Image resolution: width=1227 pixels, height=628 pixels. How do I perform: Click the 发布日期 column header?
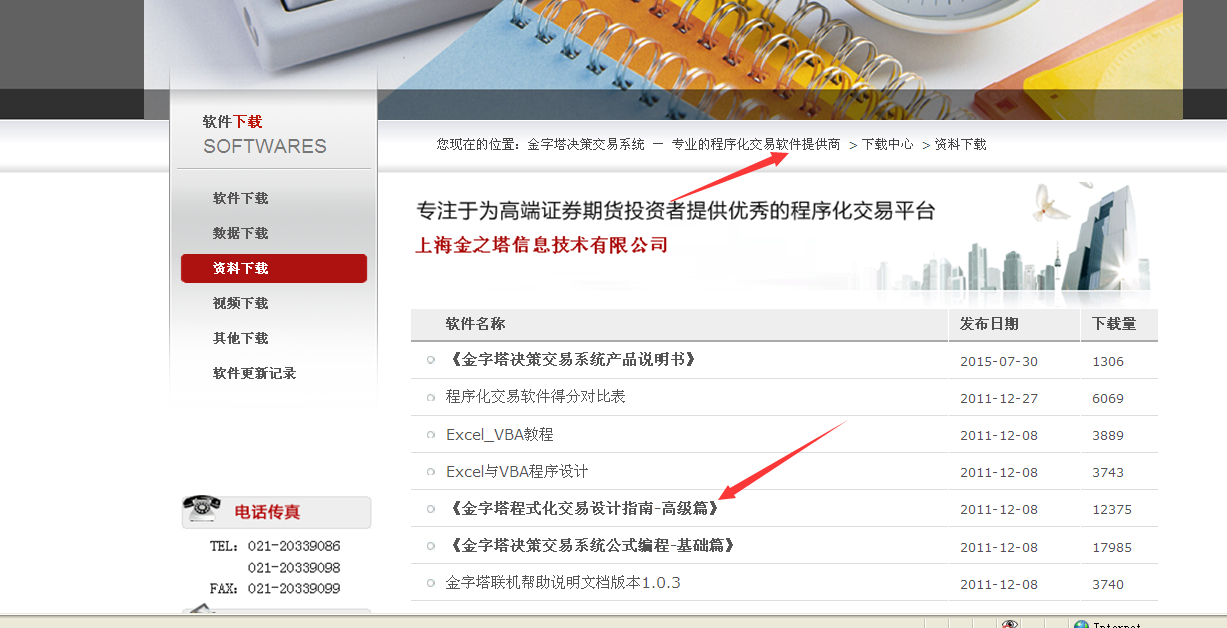point(989,324)
